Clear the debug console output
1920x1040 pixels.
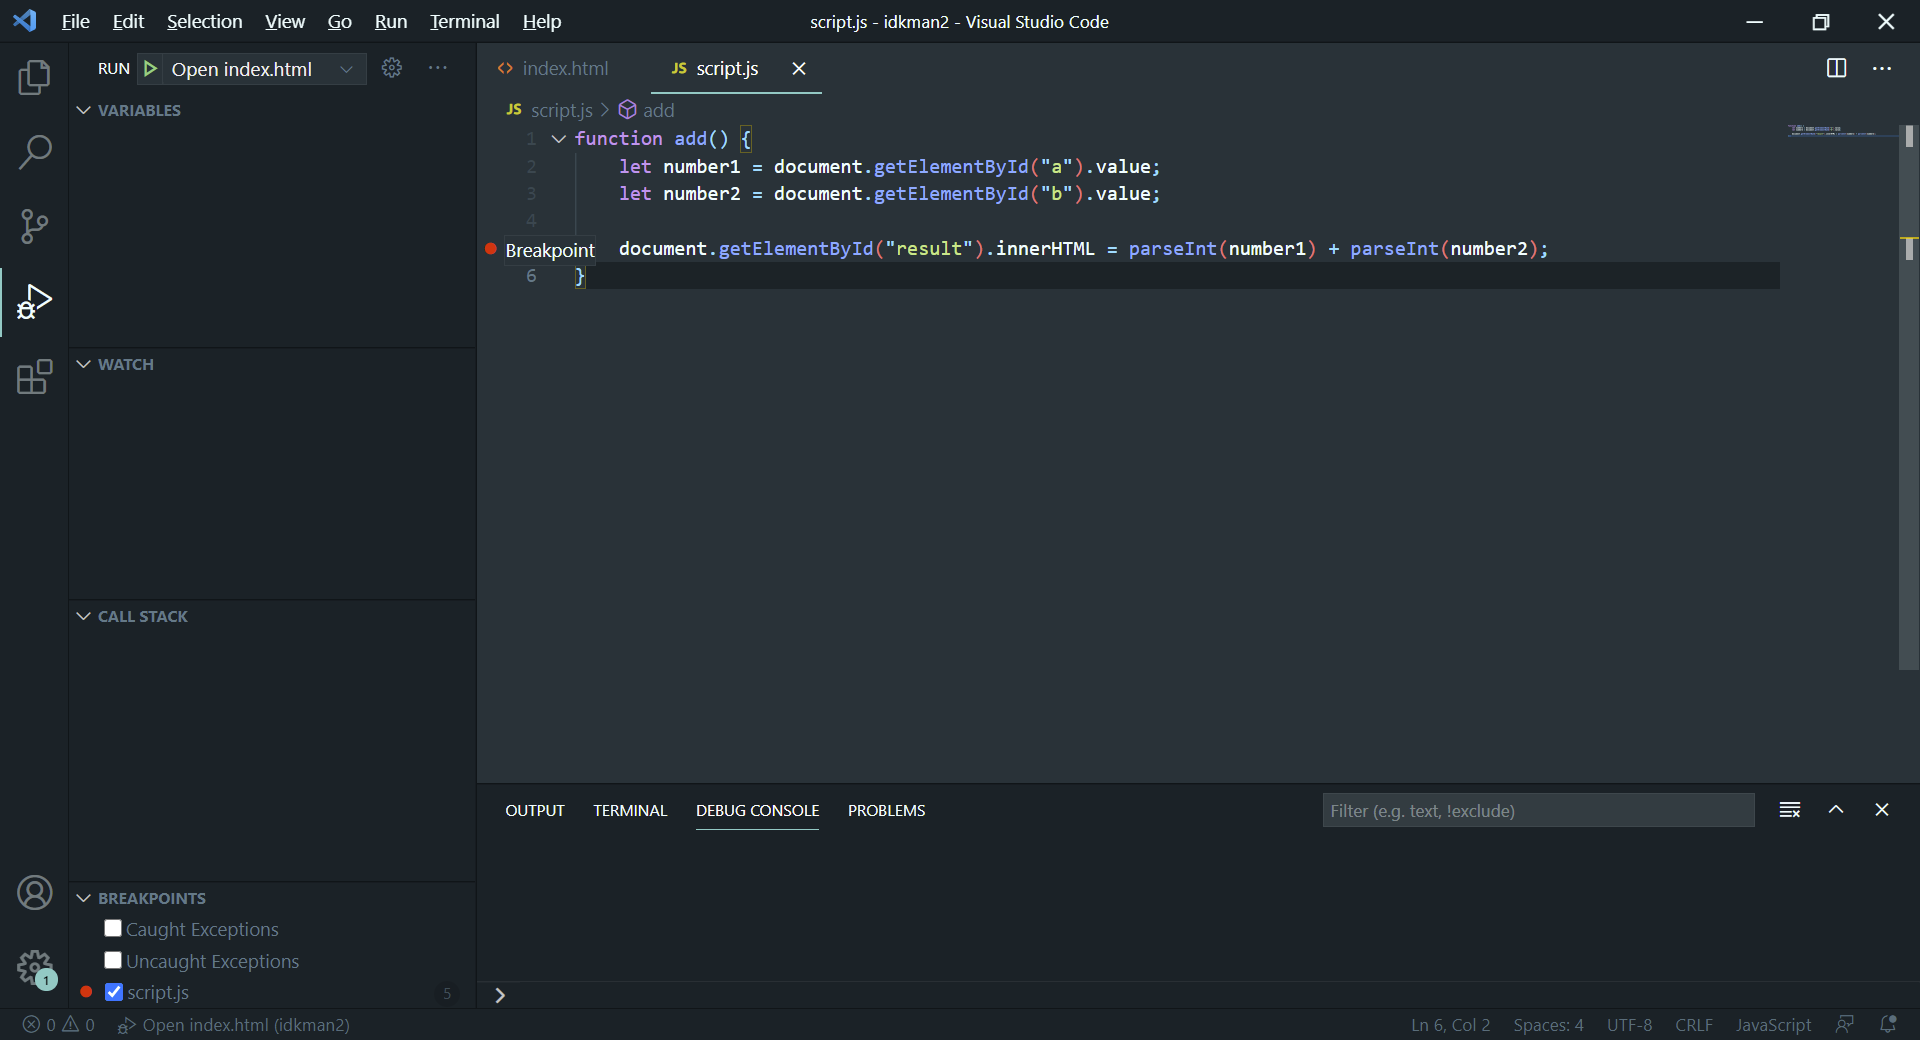pos(1789,810)
